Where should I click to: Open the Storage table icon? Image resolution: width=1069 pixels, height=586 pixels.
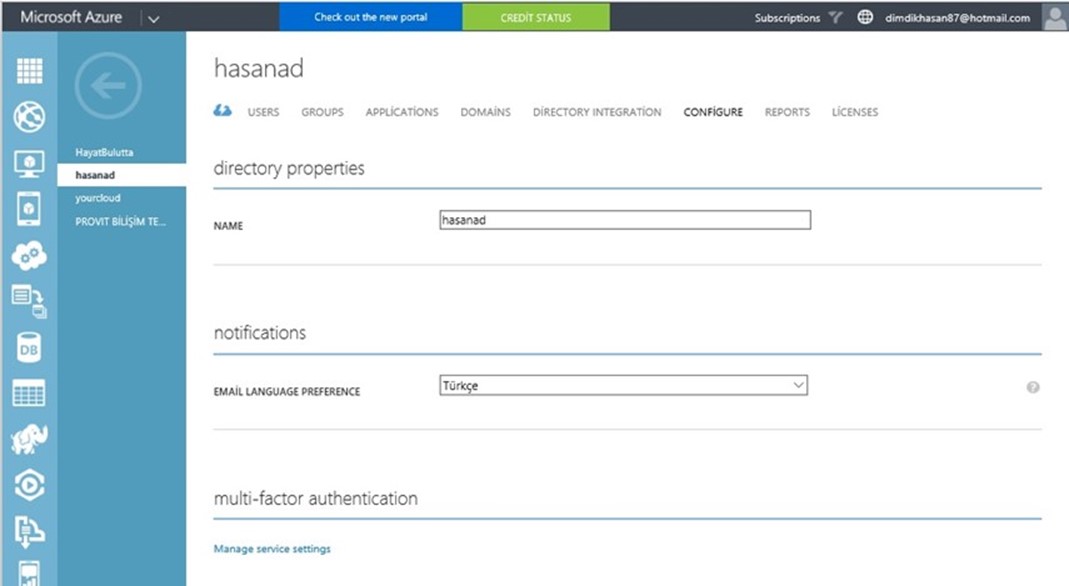(29, 393)
